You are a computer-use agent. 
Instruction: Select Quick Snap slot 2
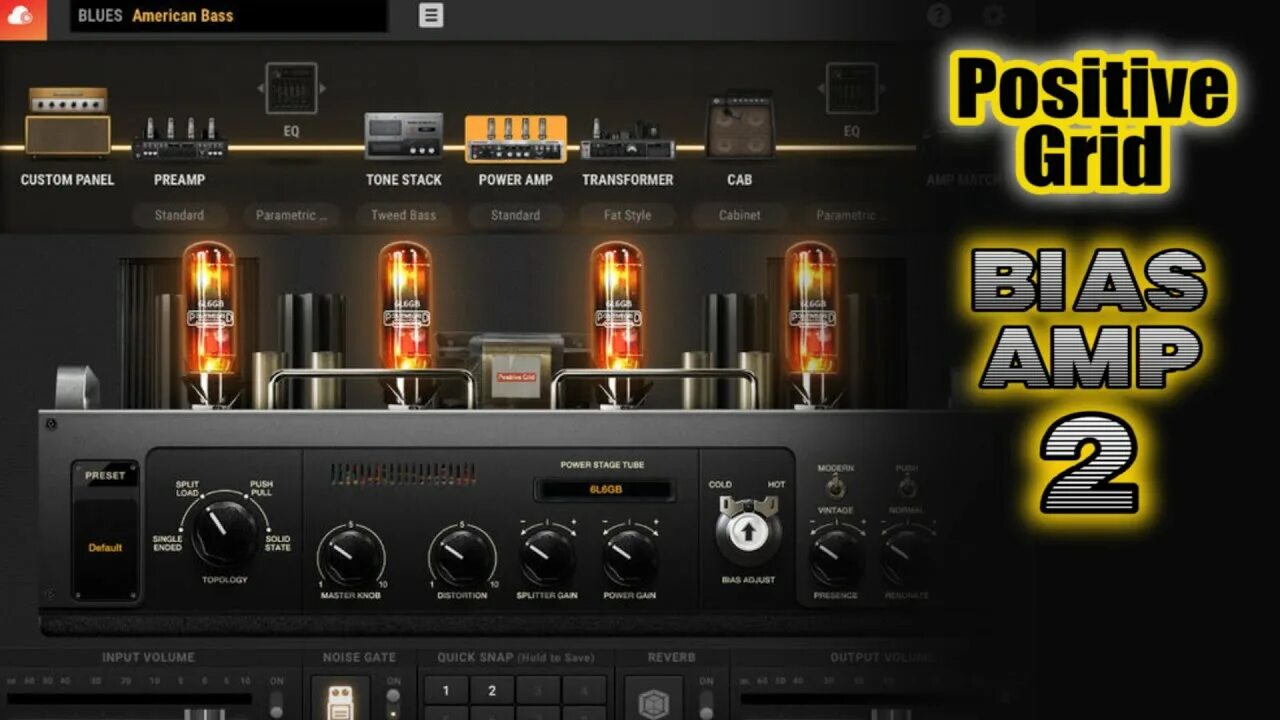point(492,691)
